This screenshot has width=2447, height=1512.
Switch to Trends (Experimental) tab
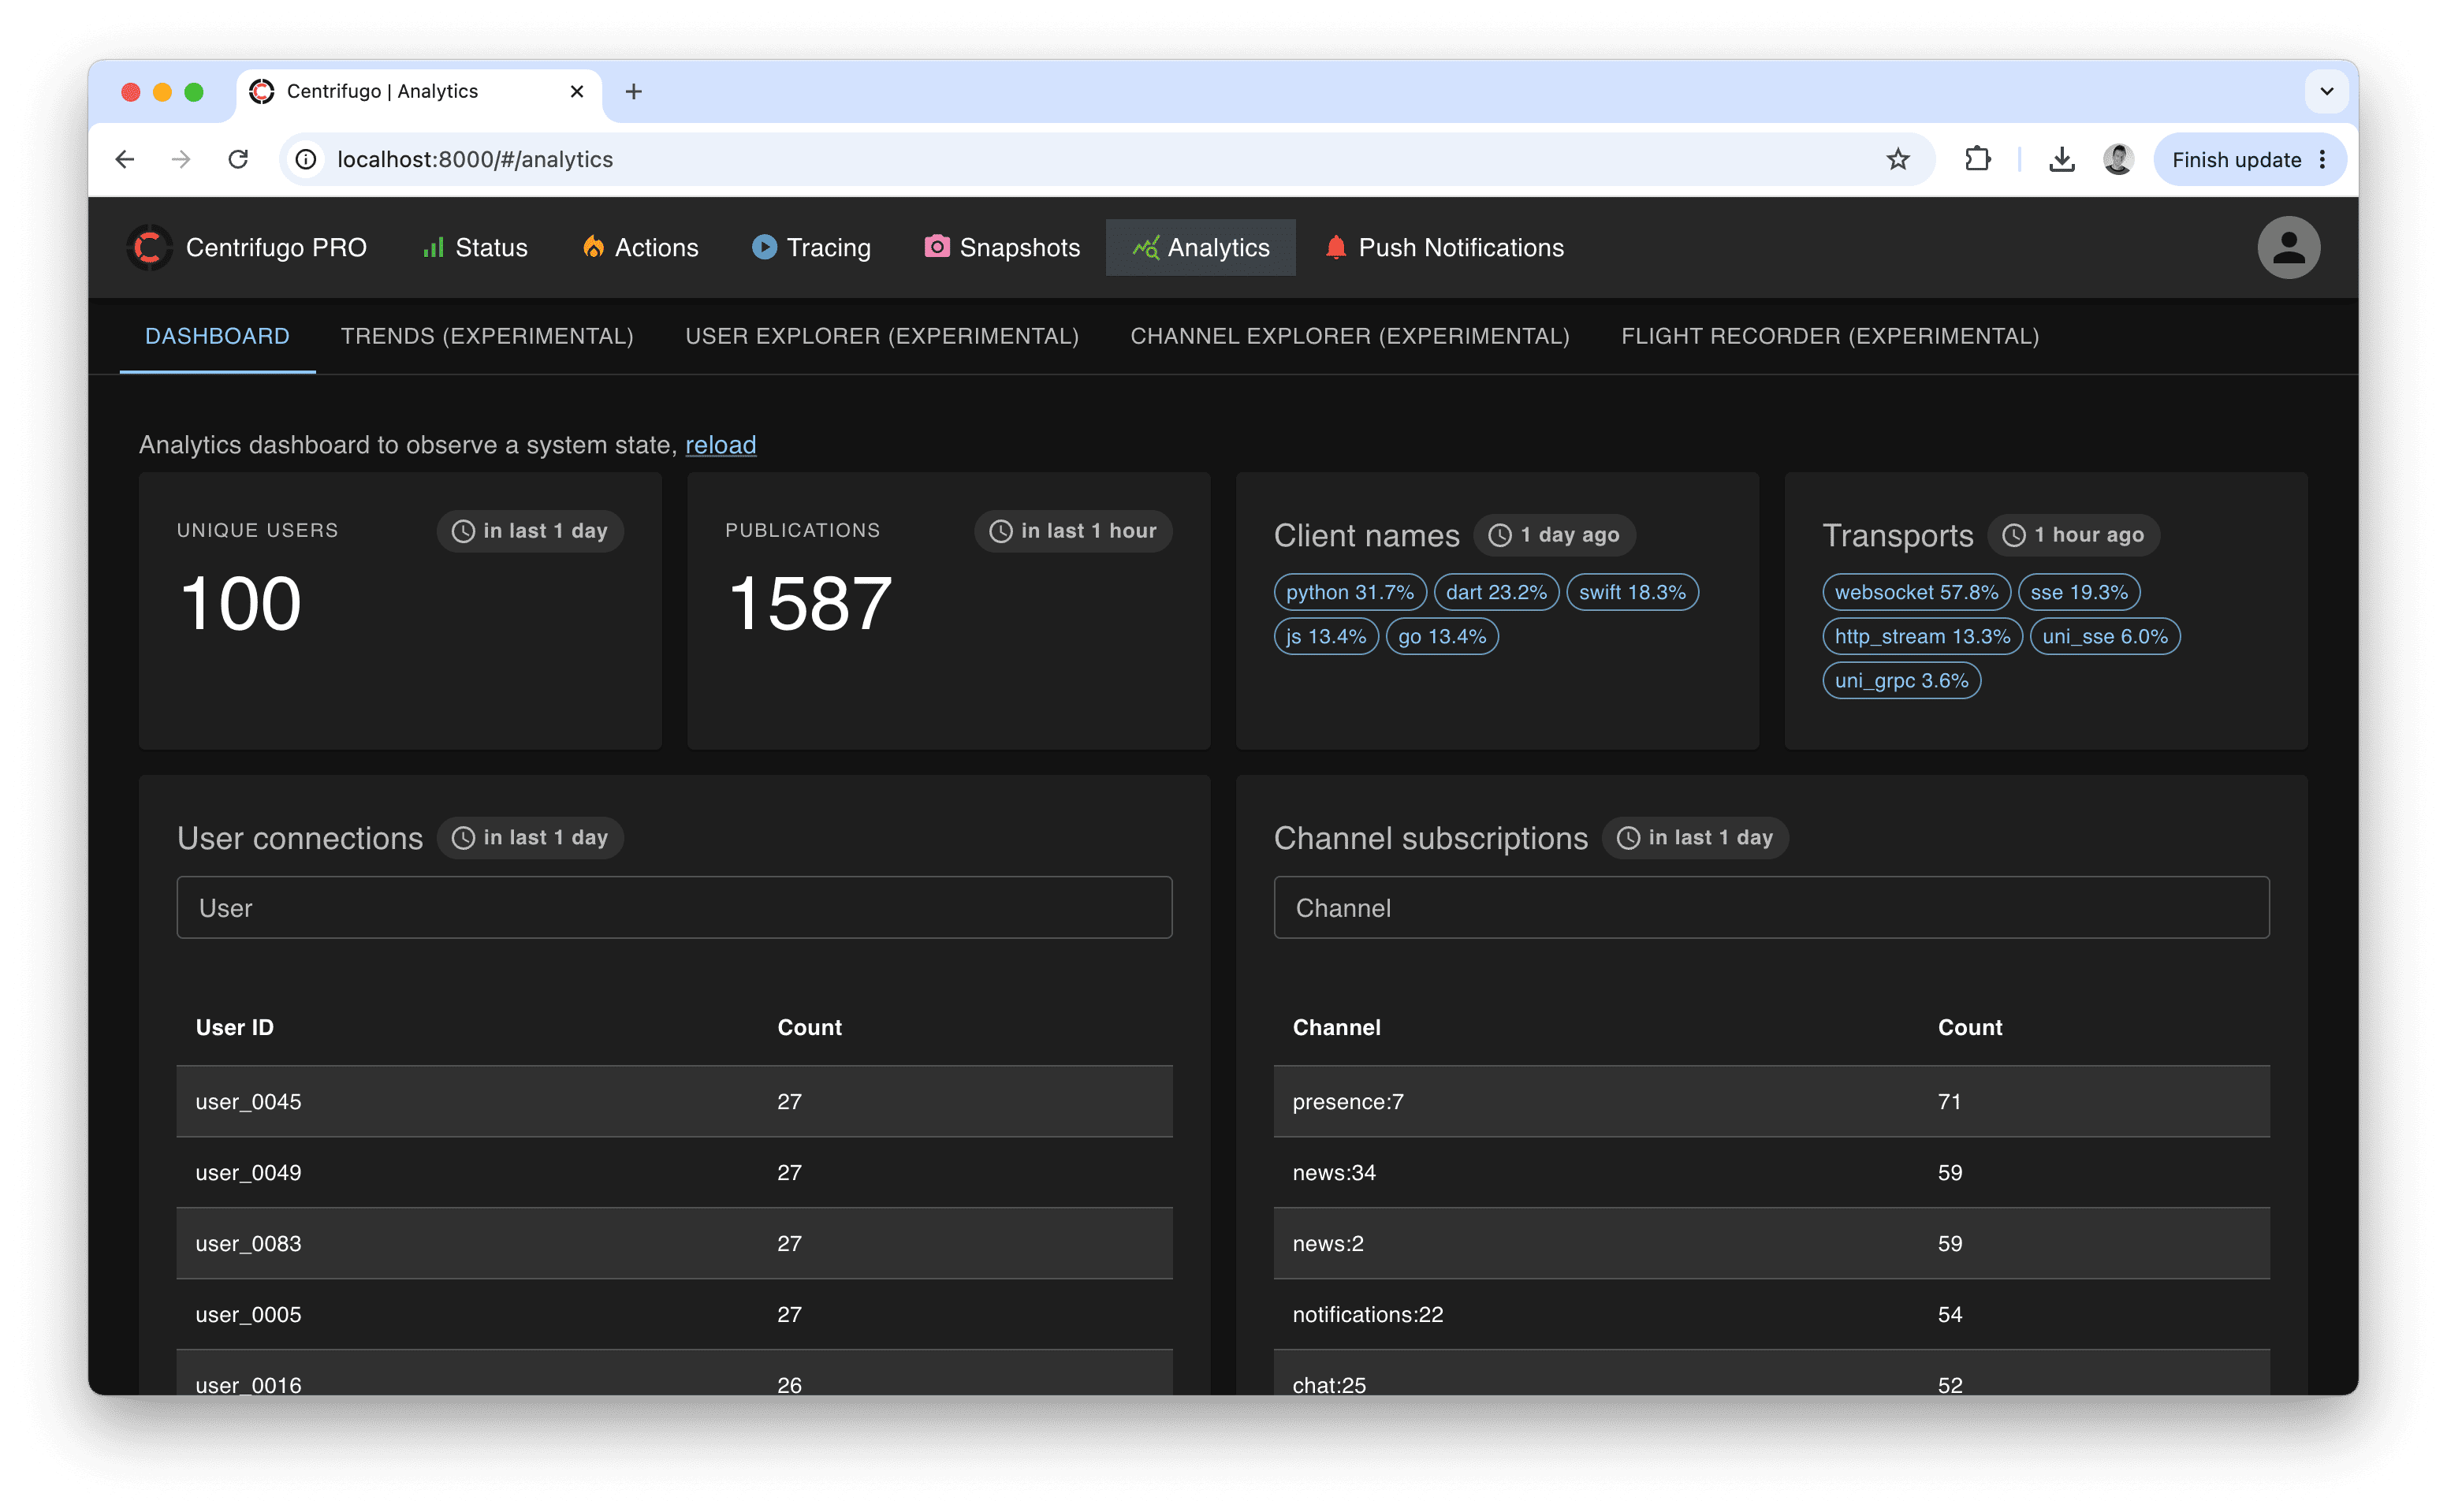pyautogui.click(x=487, y=336)
